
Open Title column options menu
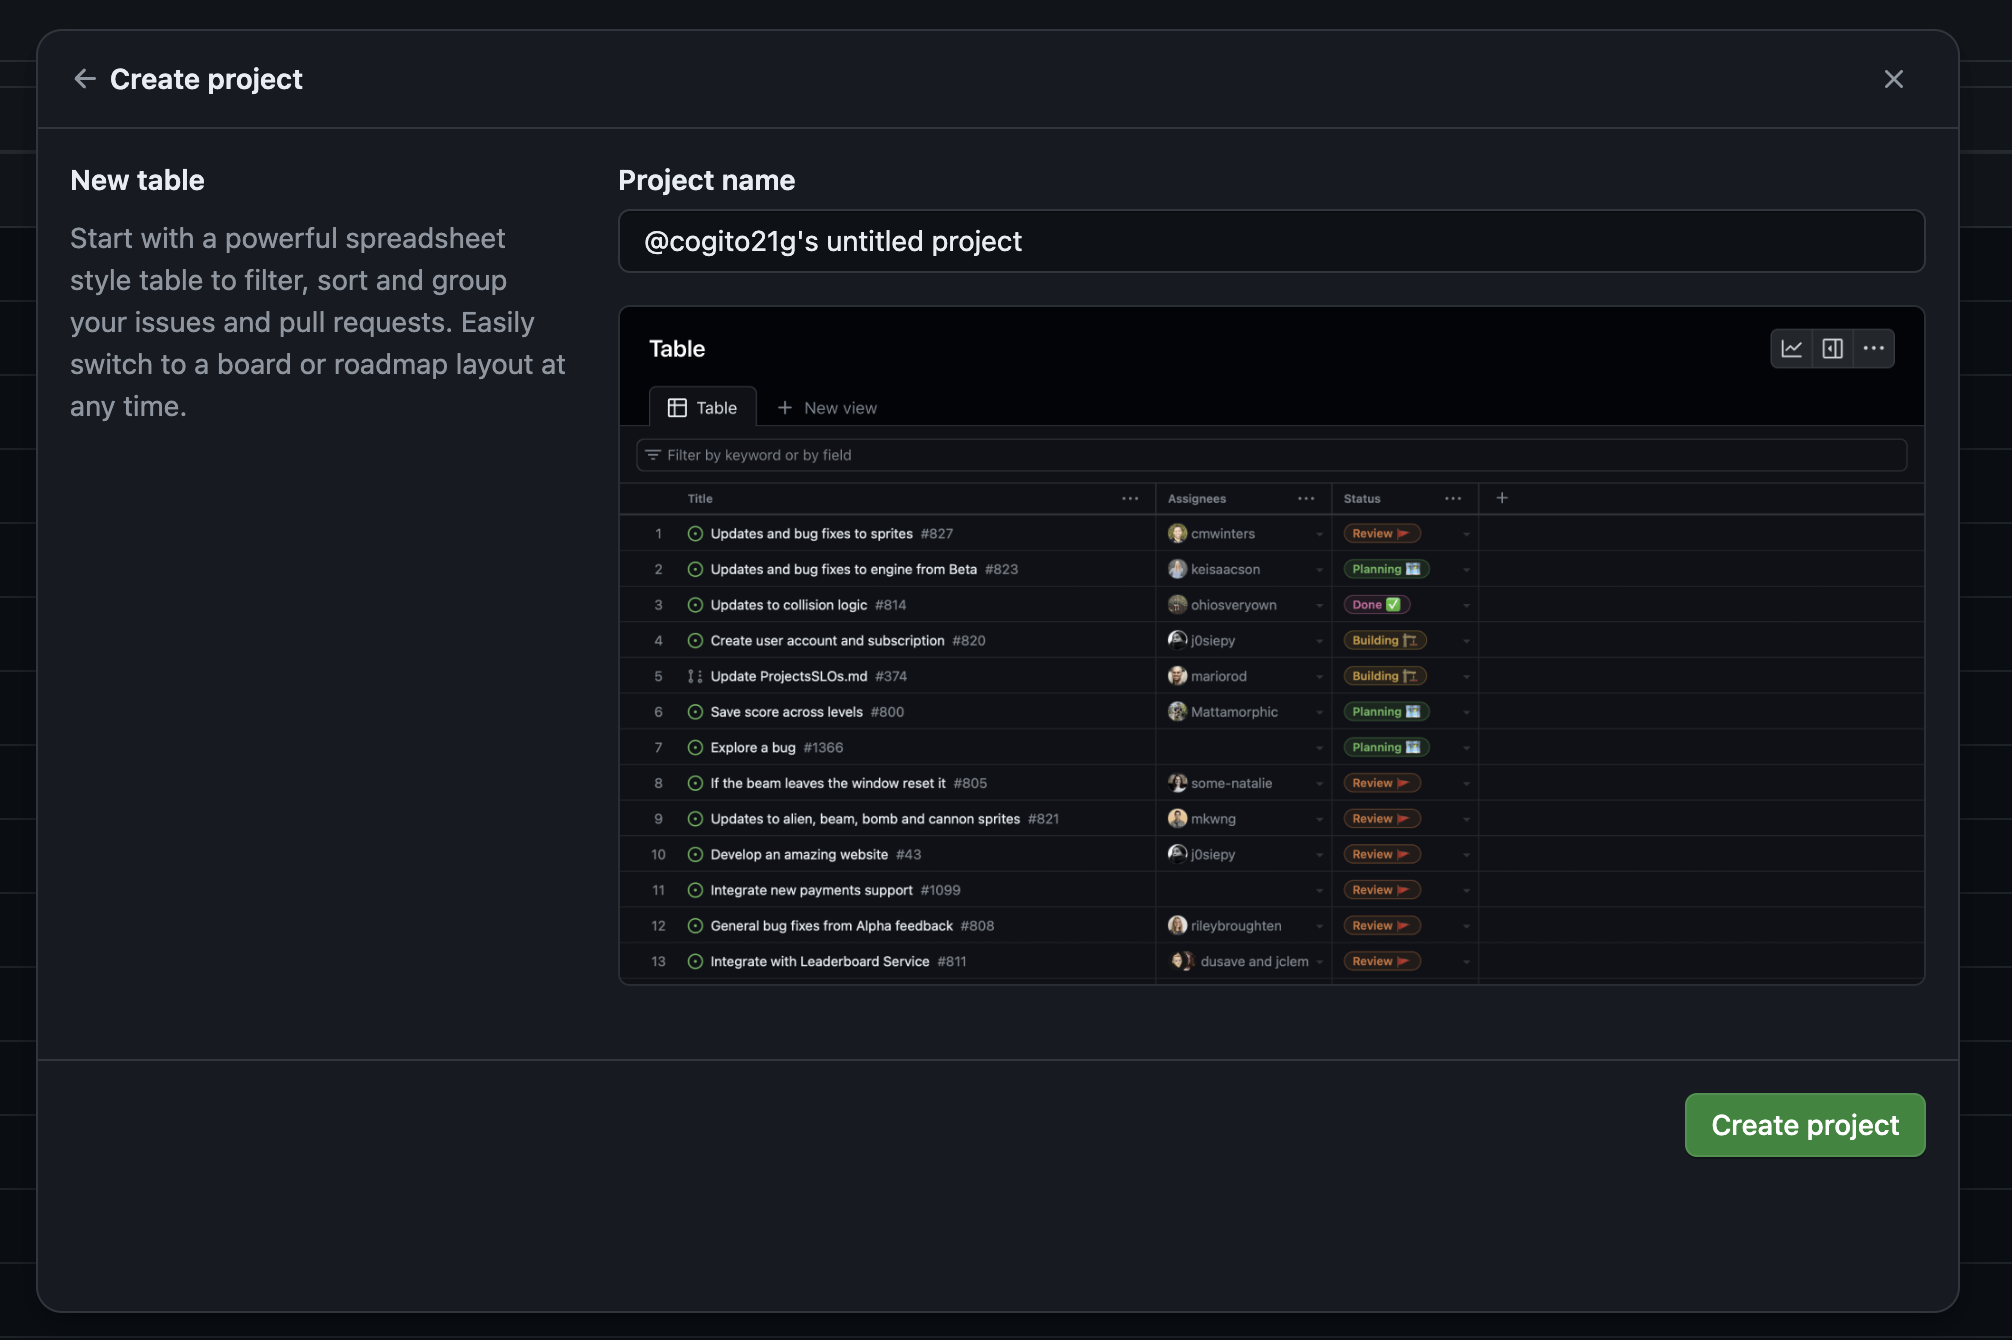(1130, 499)
